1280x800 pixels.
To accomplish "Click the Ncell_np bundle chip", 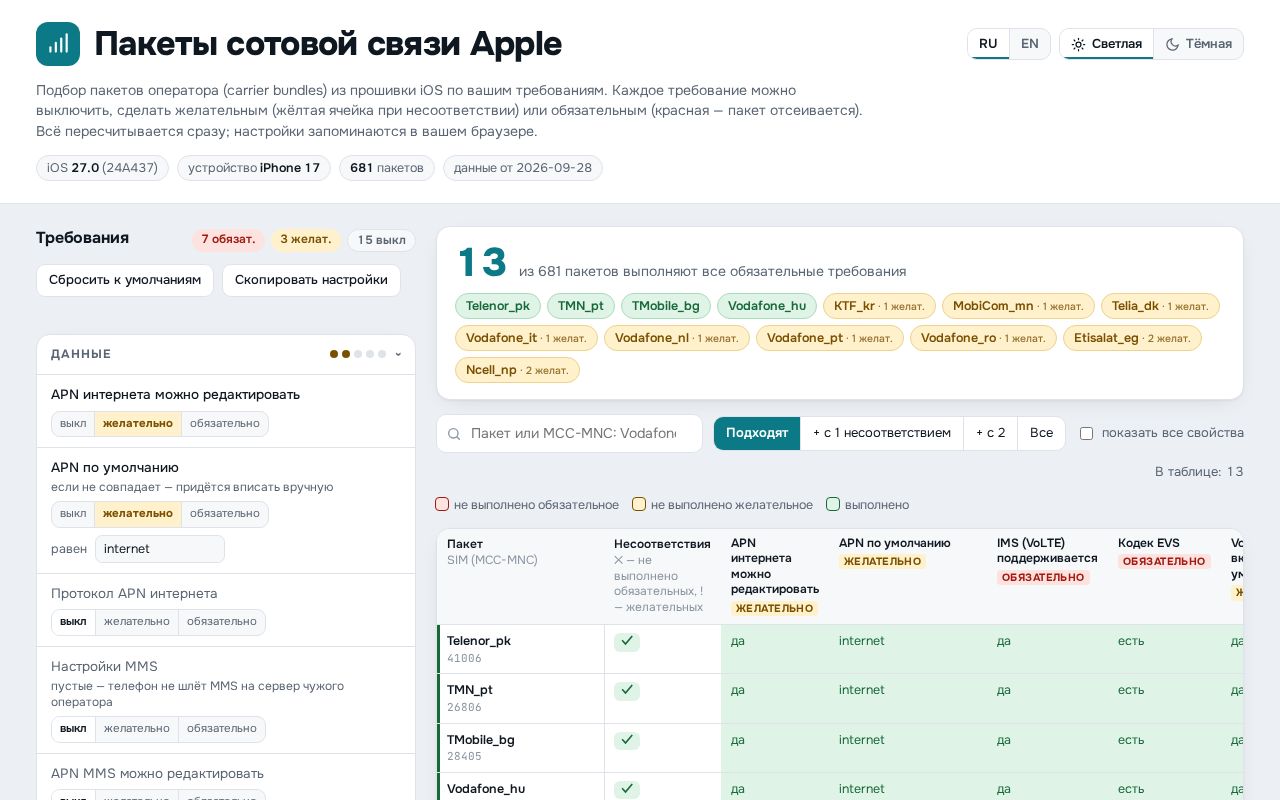I will [x=517, y=370].
